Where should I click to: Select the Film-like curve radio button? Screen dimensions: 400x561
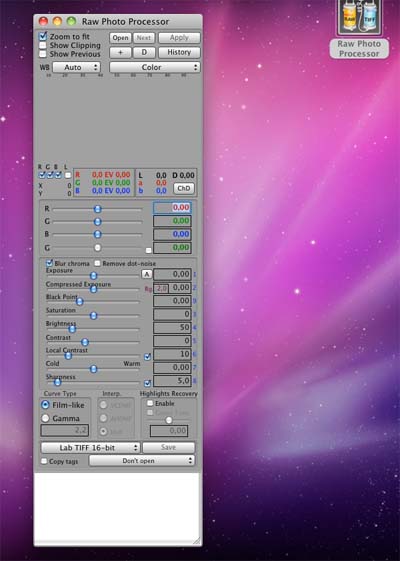45,405
